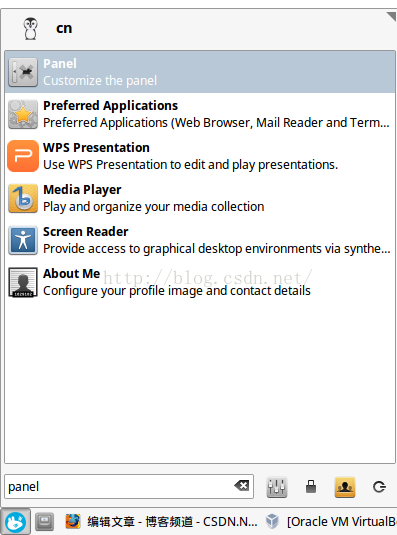This screenshot has height=535, width=397.
Task: Open All Settings mixer icon
Action: [x=276, y=487]
